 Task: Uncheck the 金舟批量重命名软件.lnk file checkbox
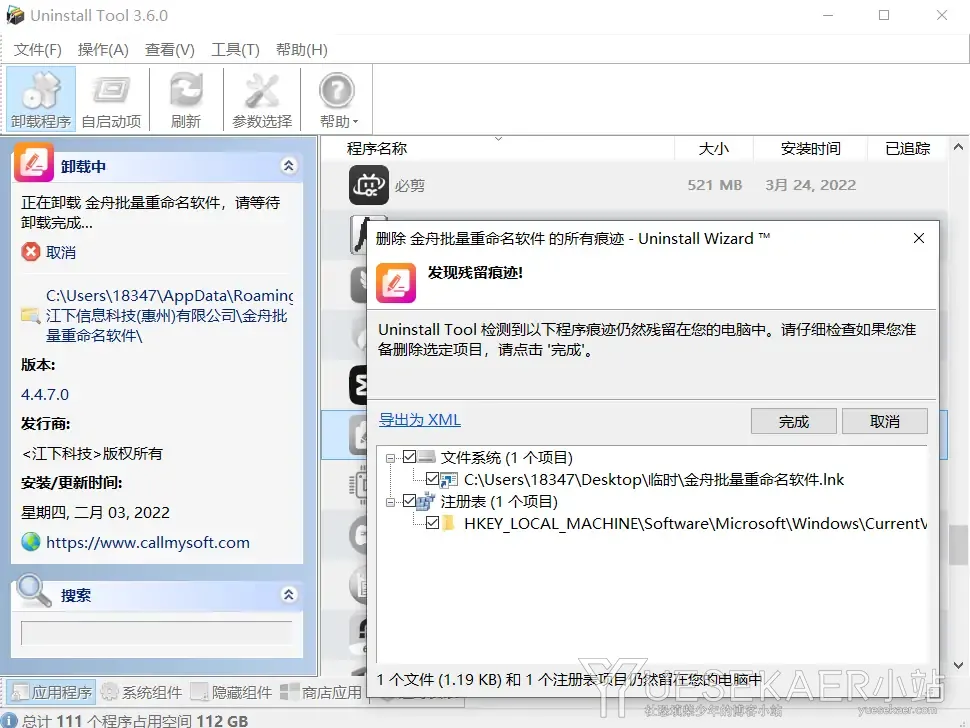click(432, 479)
